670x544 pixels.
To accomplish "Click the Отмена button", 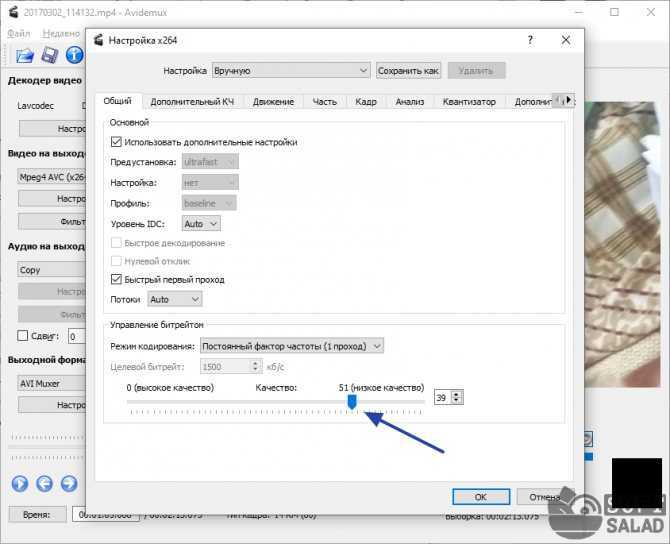I will point(545,497).
